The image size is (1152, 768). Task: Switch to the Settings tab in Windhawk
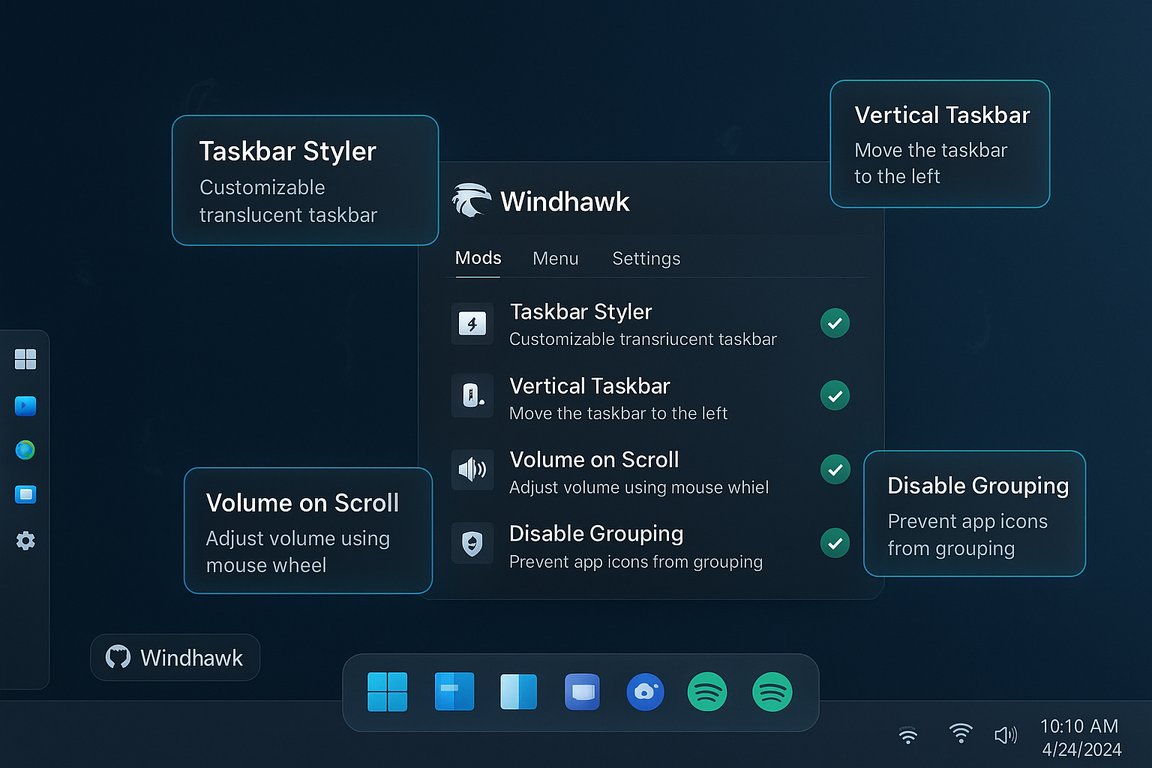tap(646, 258)
